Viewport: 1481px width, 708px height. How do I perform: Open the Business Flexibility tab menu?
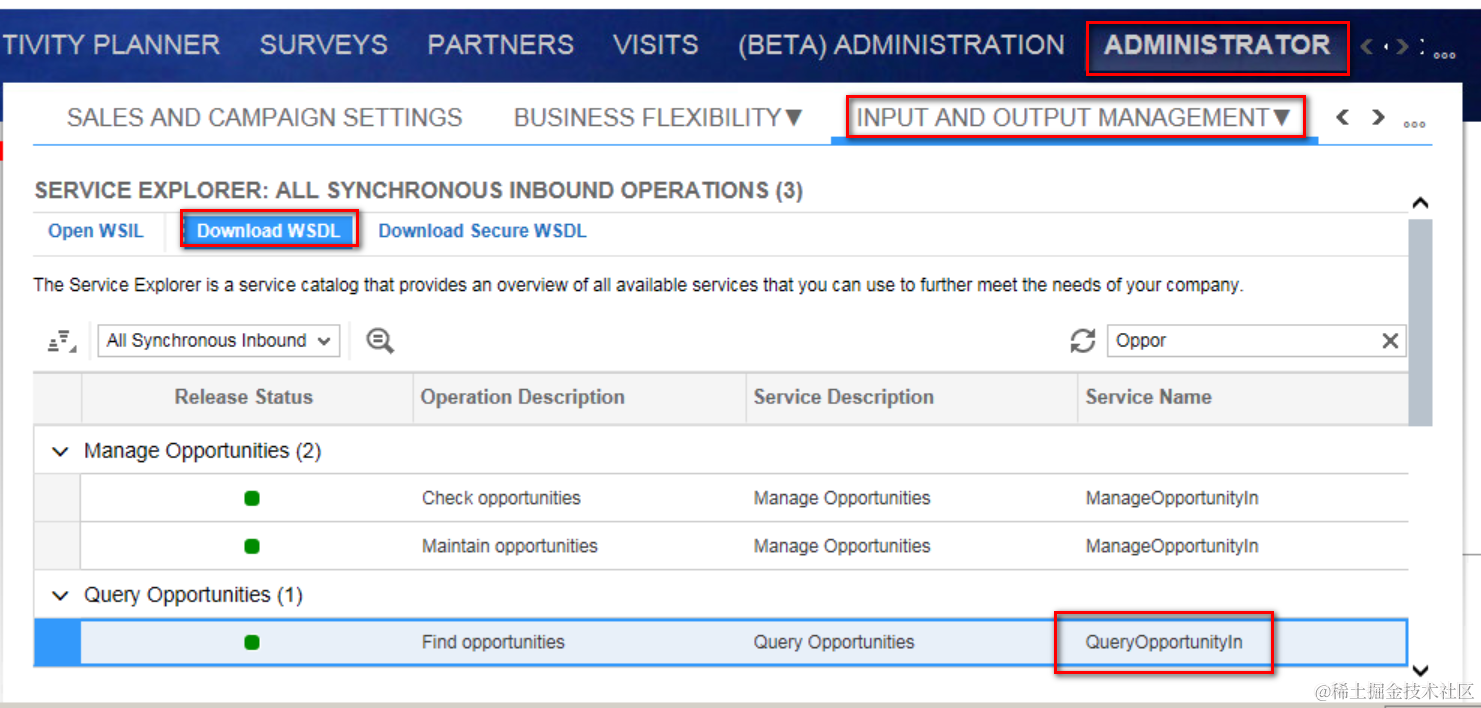pyautogui.click(x=658, y=118)
